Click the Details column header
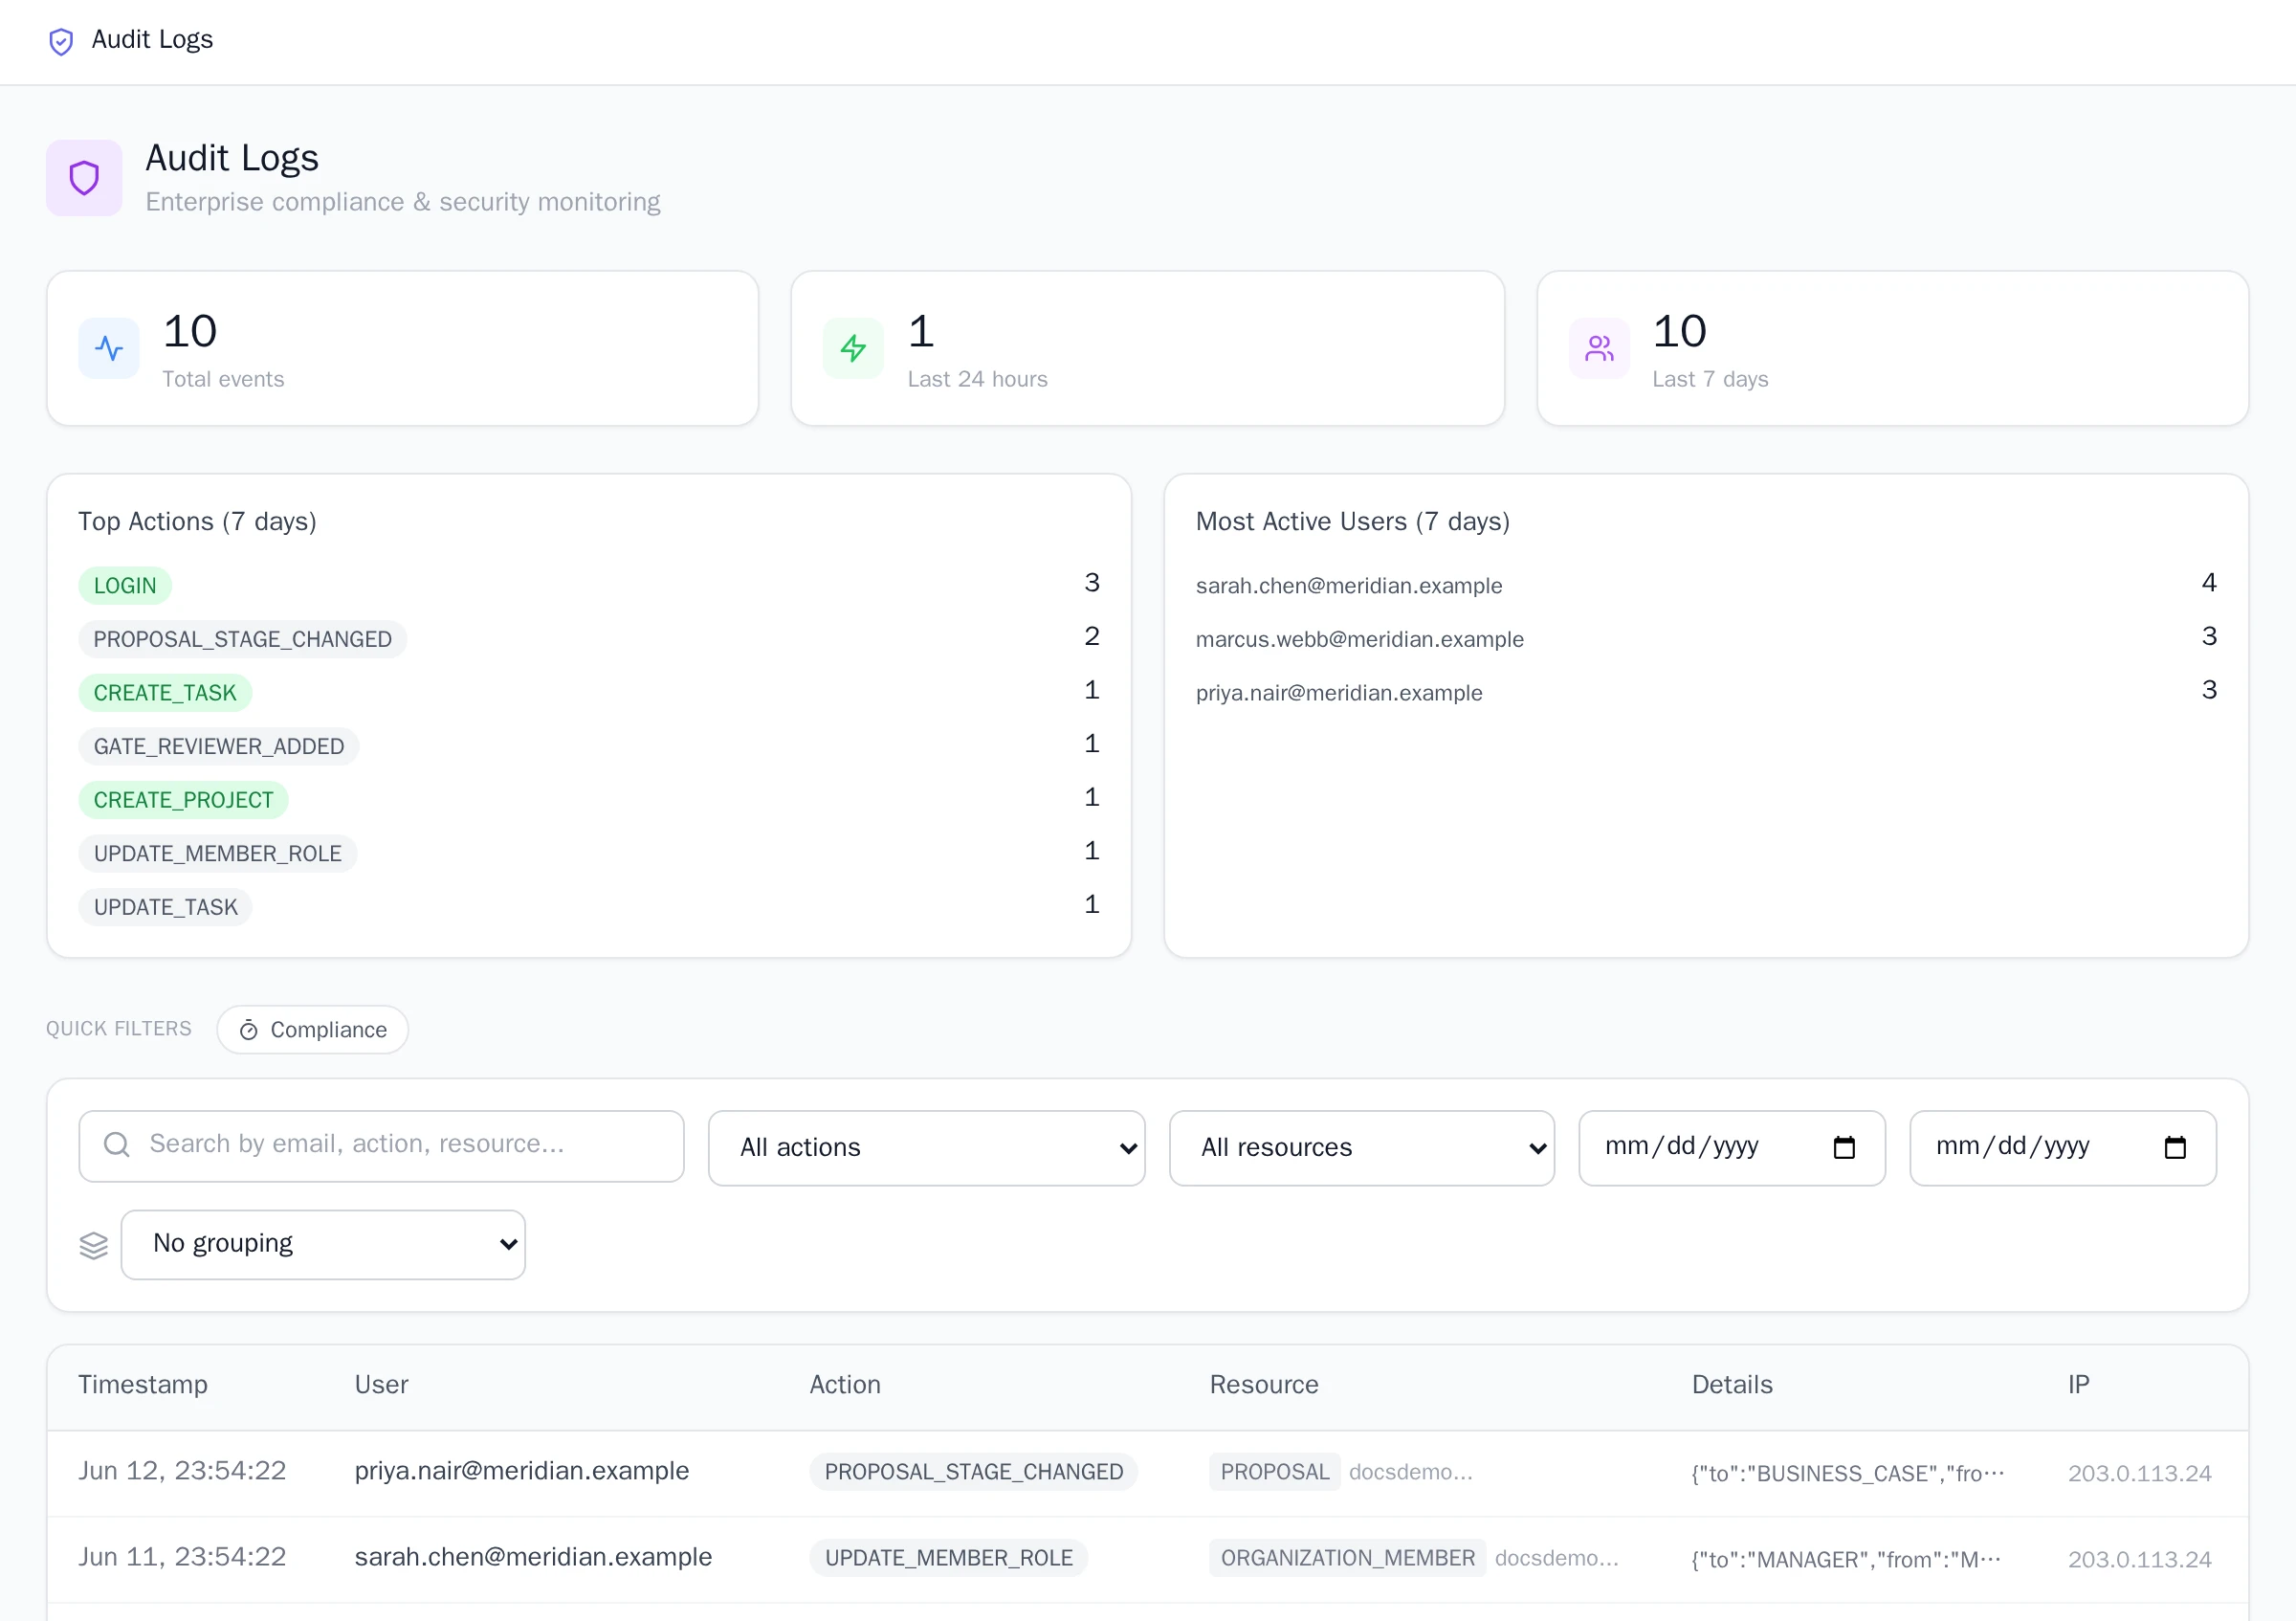The height and width of the screenshot is (1621, 2296). (x=1732, y=1385)
